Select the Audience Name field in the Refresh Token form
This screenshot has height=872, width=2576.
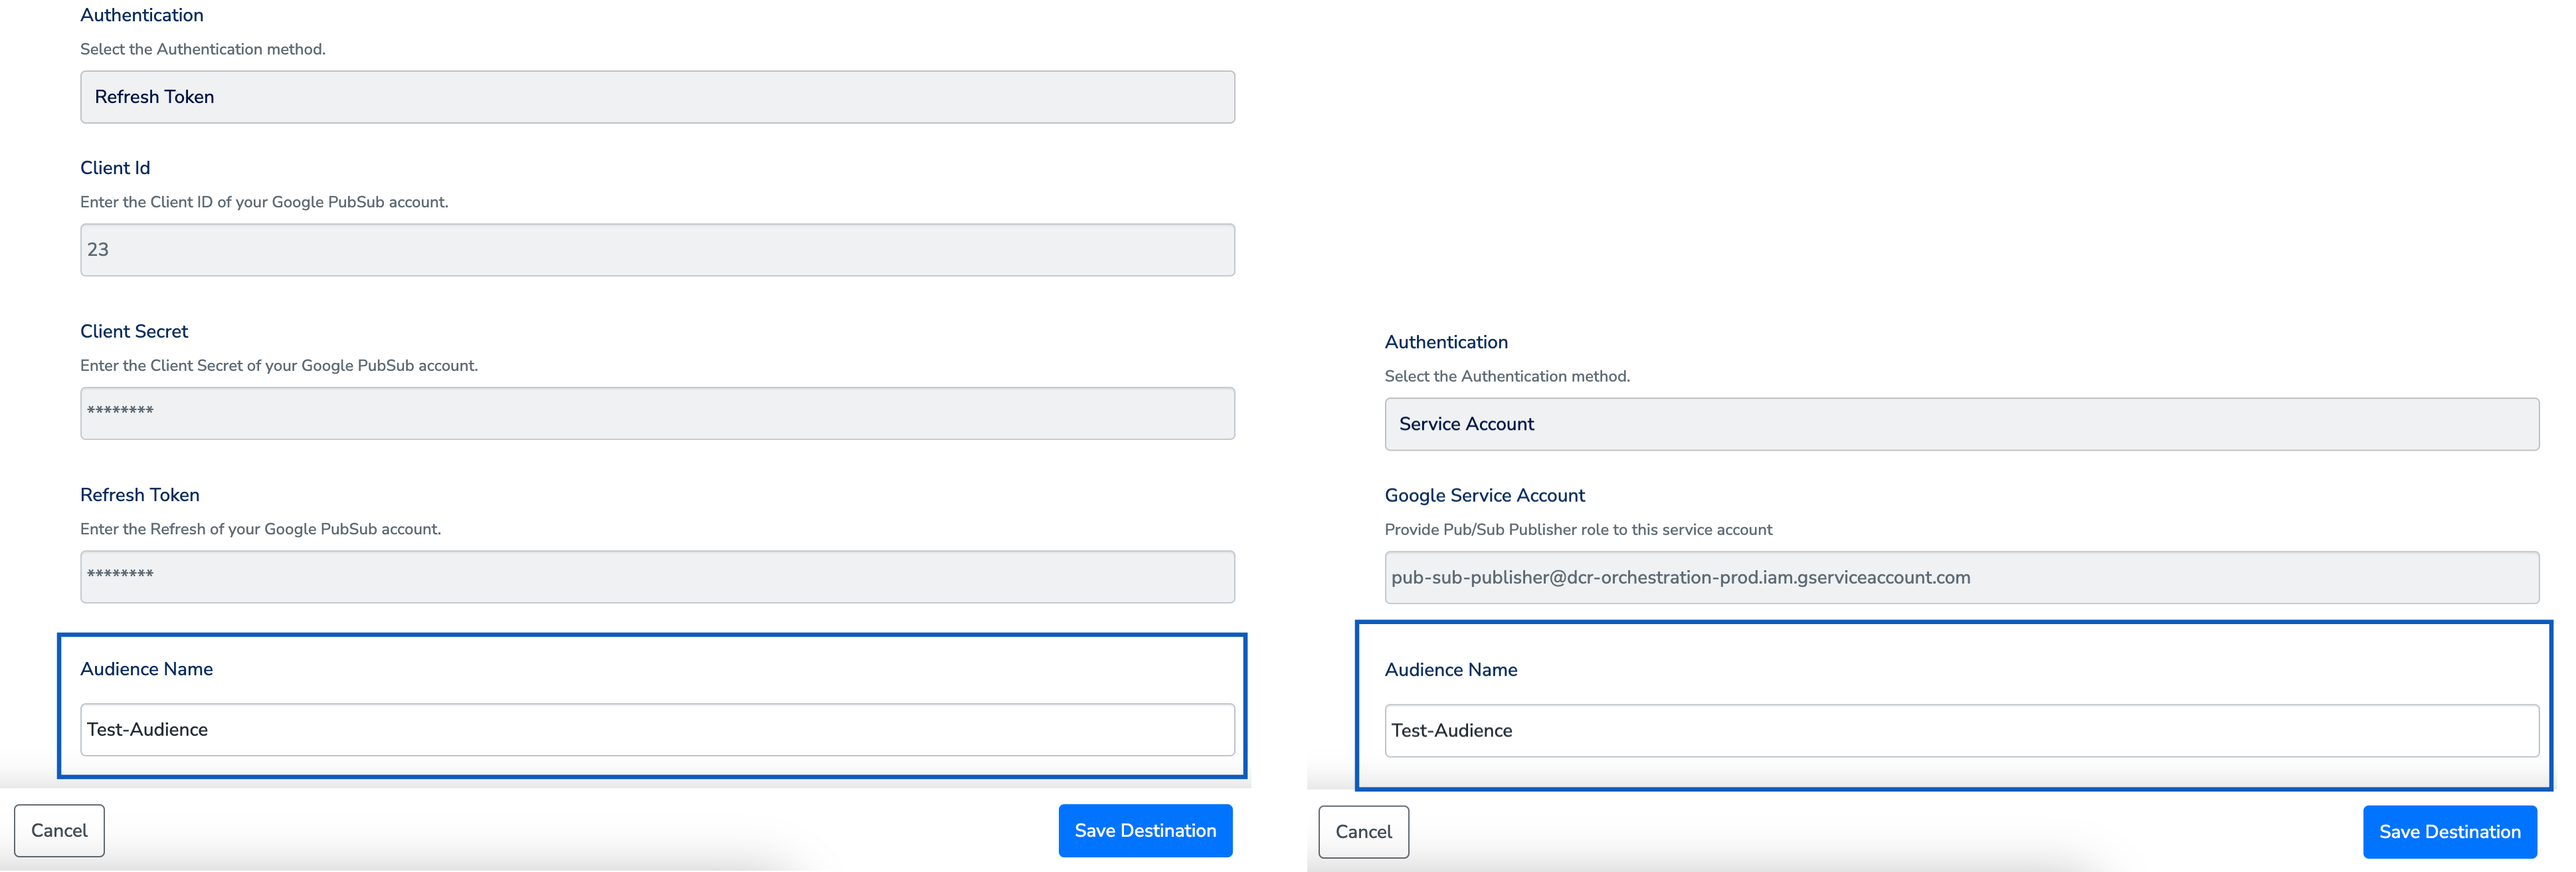point(657,730)
